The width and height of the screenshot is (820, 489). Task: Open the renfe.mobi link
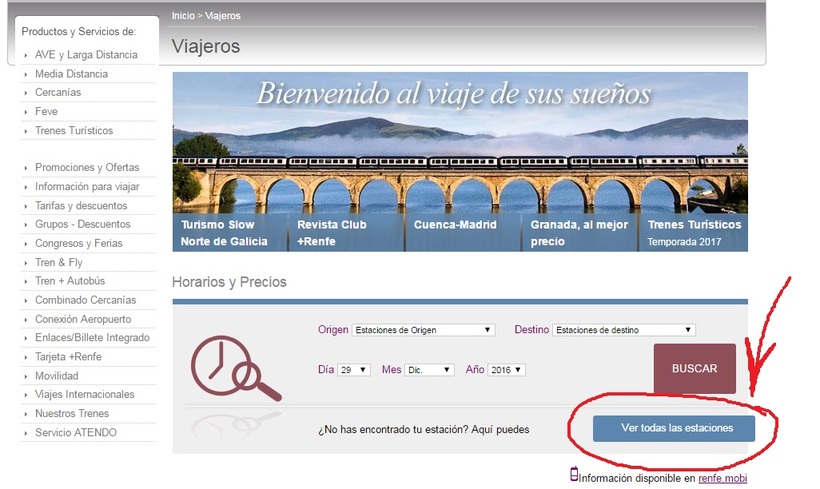(723, 478)
